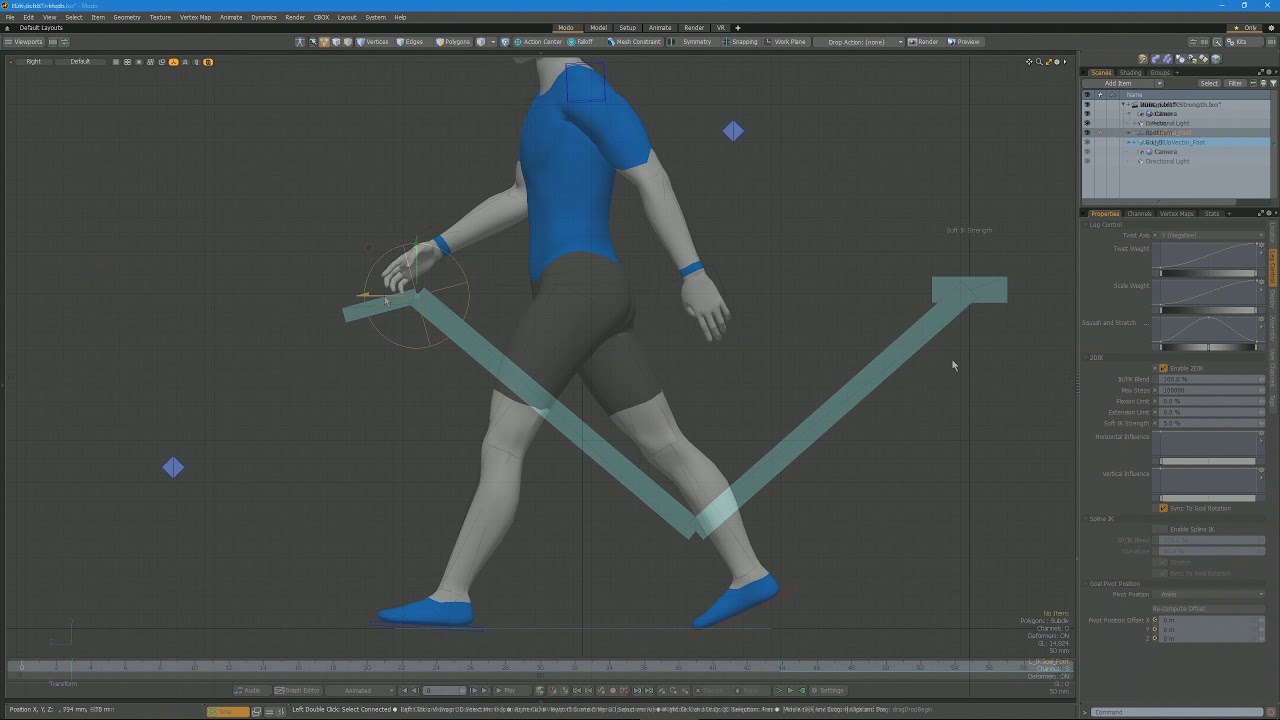The height and width of the screenshot is (720, 1280).
Task: Expand the UpVector_Foot tree item
Action: [x=1130, y=142]
